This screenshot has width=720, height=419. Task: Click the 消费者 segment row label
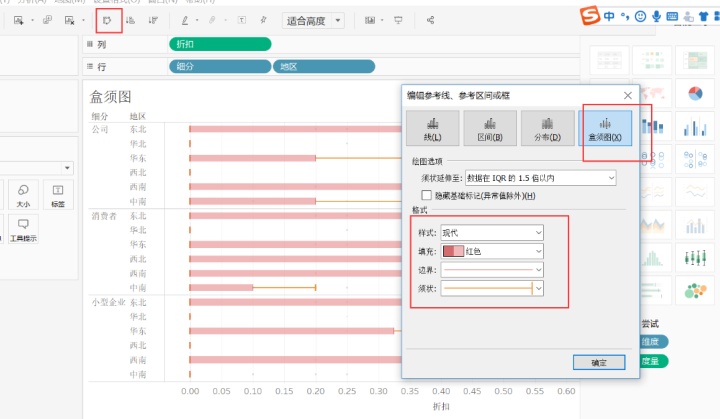pos(104,216)
